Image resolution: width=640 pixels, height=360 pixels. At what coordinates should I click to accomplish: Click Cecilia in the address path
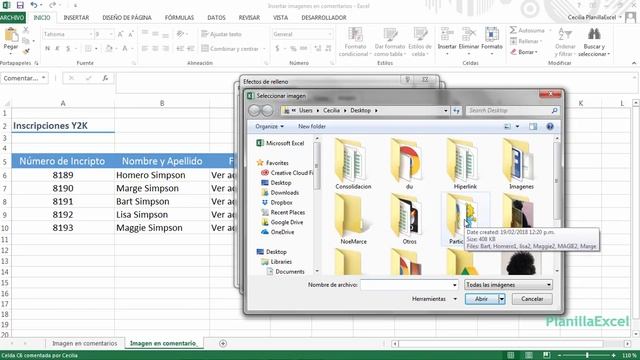pos(331,110)
